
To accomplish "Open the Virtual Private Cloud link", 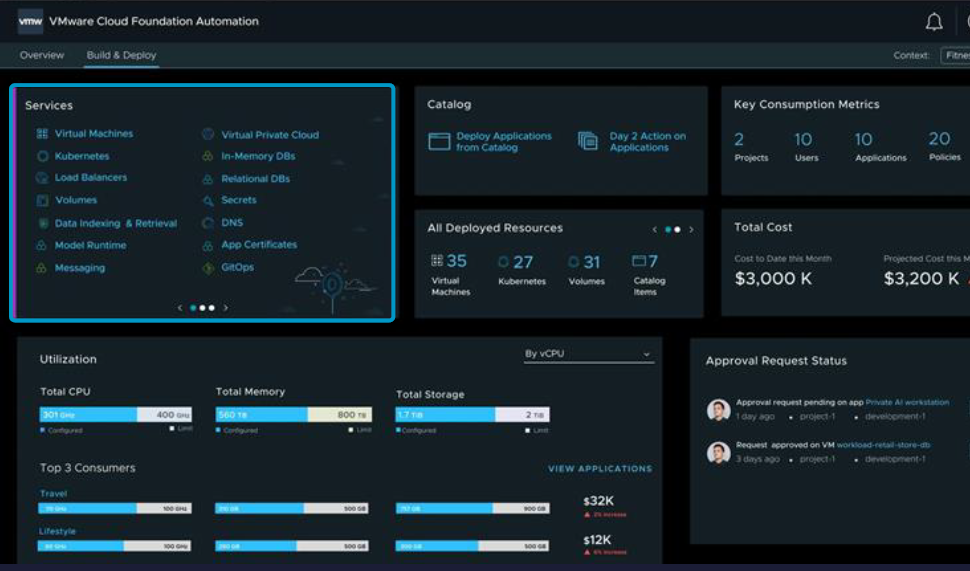I will tap(270, 135).
